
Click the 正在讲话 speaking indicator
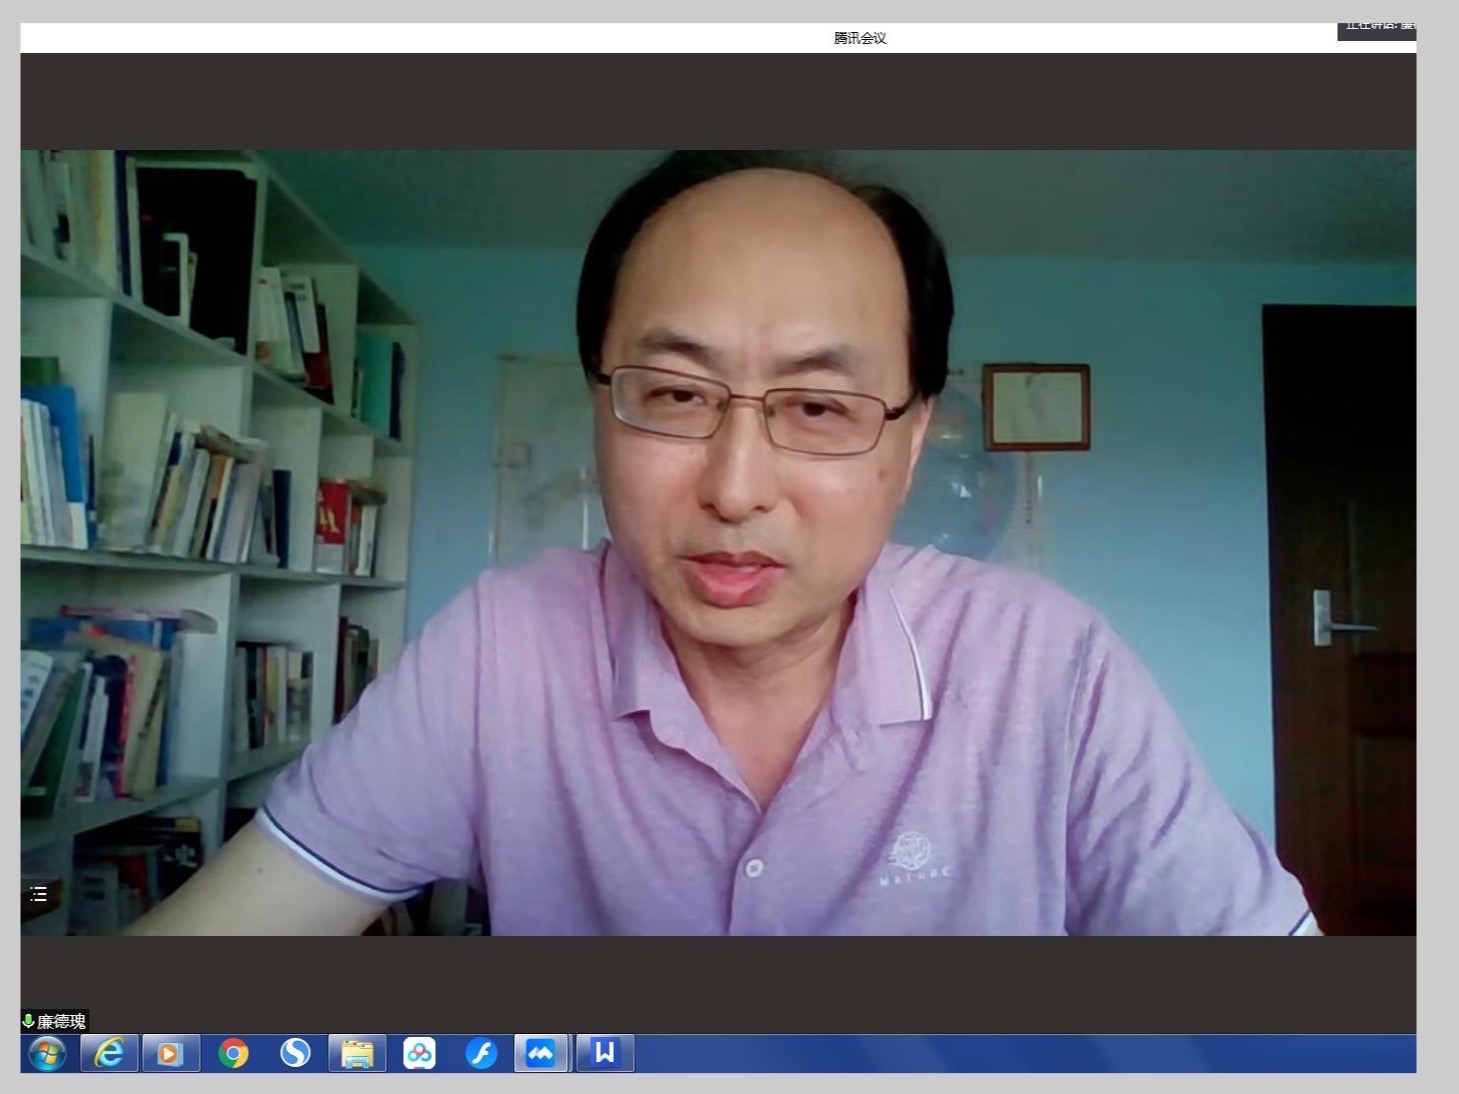(1378, 28)
